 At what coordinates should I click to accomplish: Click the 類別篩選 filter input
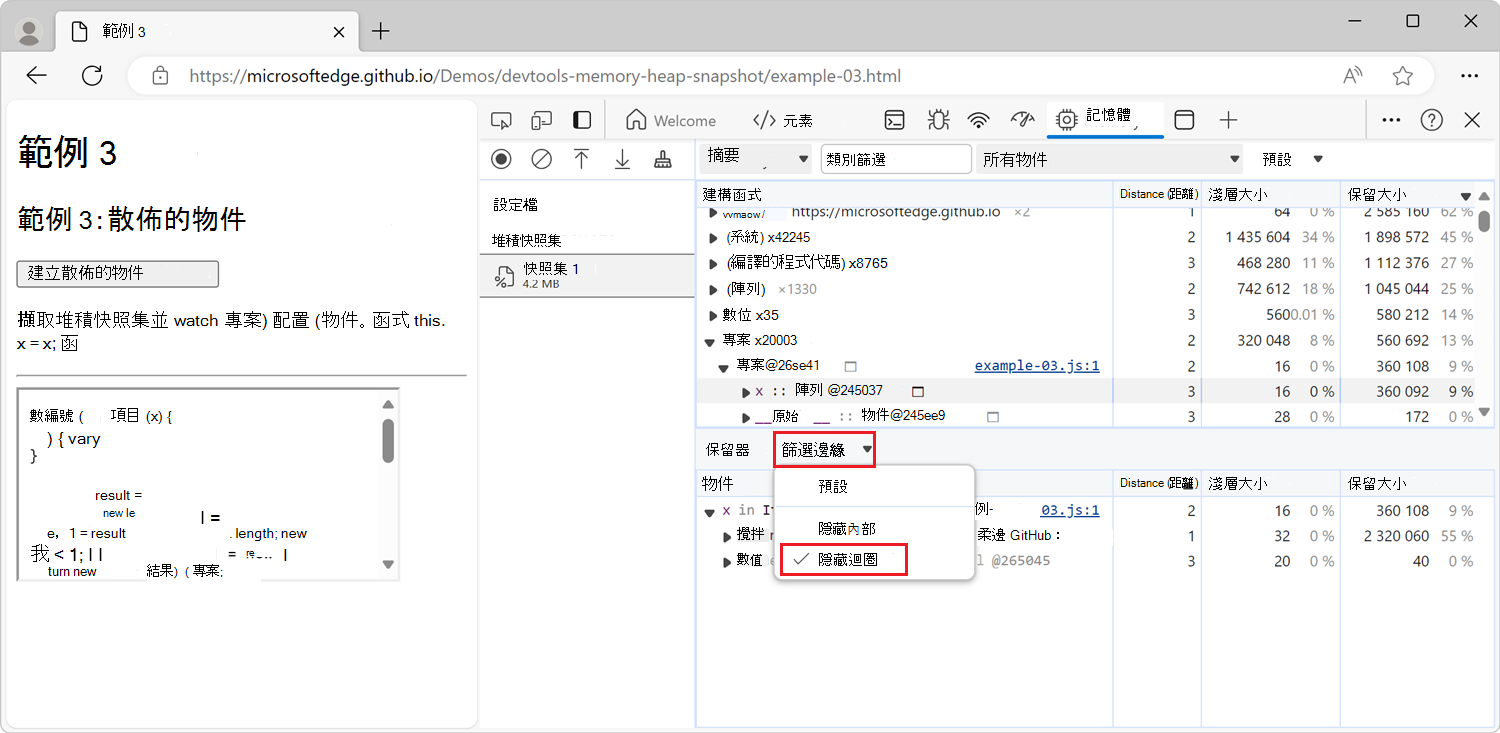pos(896,159)
